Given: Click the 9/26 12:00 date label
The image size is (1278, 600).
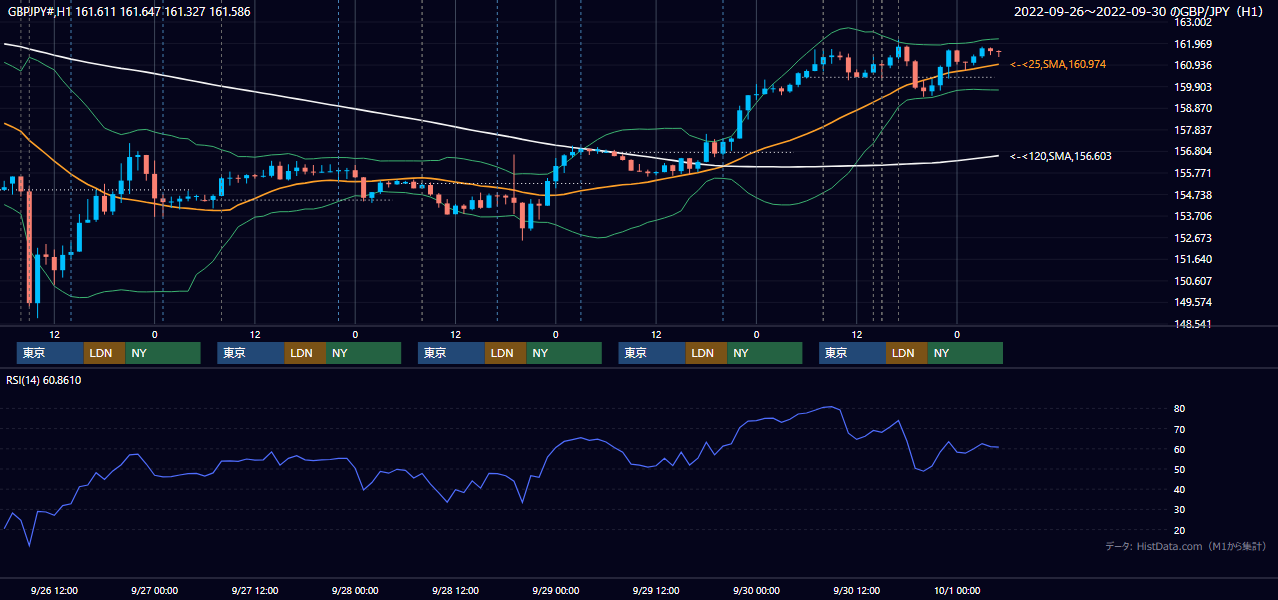Looking at the screenshot, I should pyautogui.click(x=55, y=591).
